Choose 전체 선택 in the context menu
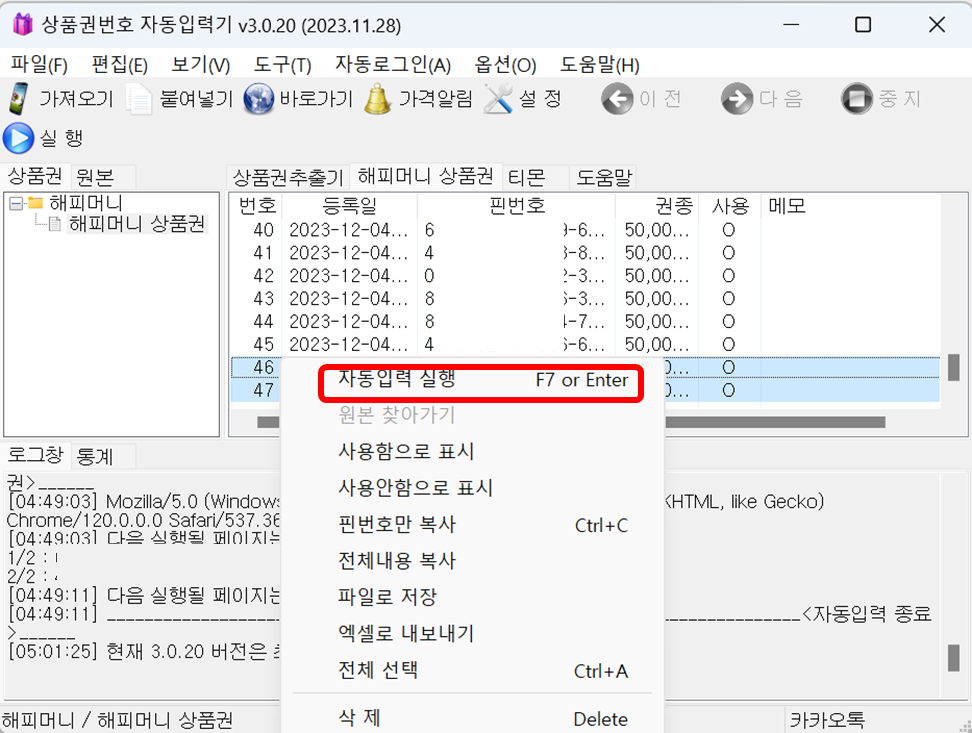The height and width of the screenshot is (733, 972). point(472,670)
